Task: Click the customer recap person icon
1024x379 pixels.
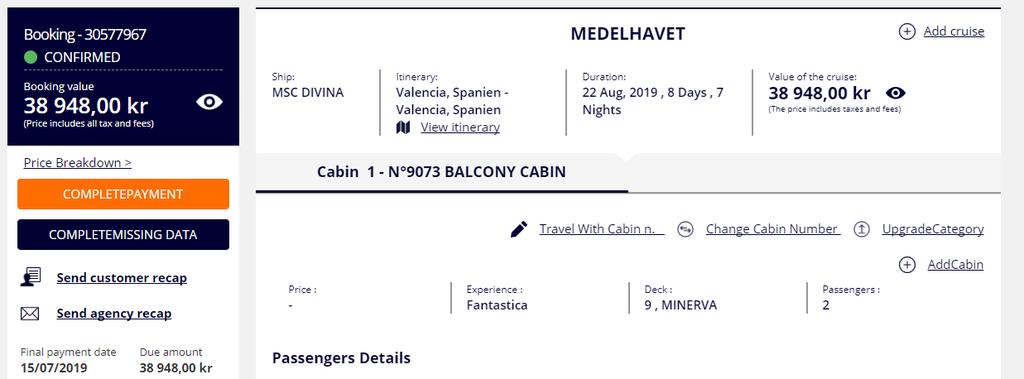Action: click(x=31, y=278)
